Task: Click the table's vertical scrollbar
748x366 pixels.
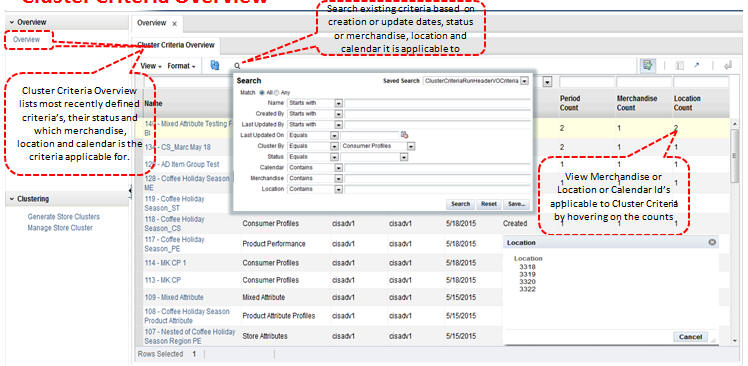Action: 735,157
